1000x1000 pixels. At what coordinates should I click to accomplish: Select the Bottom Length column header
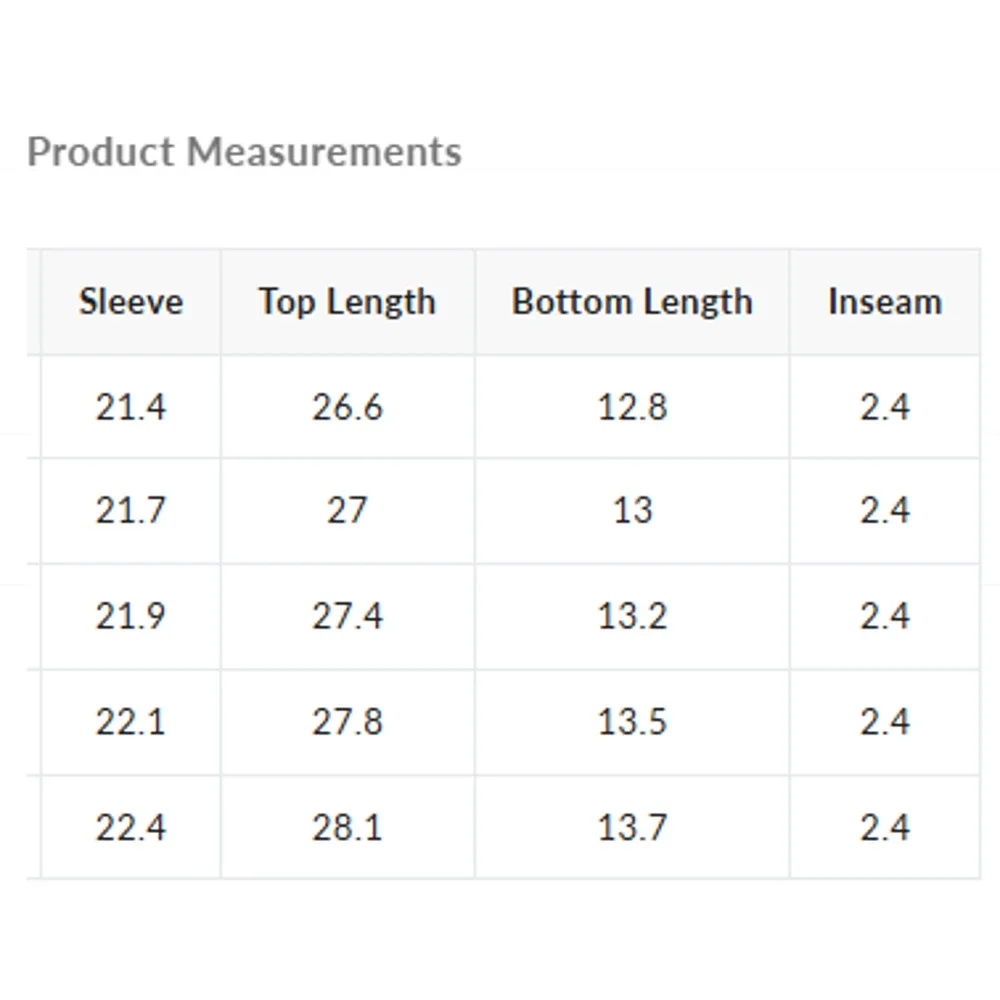pyautogui.click(x=632, y=302)
